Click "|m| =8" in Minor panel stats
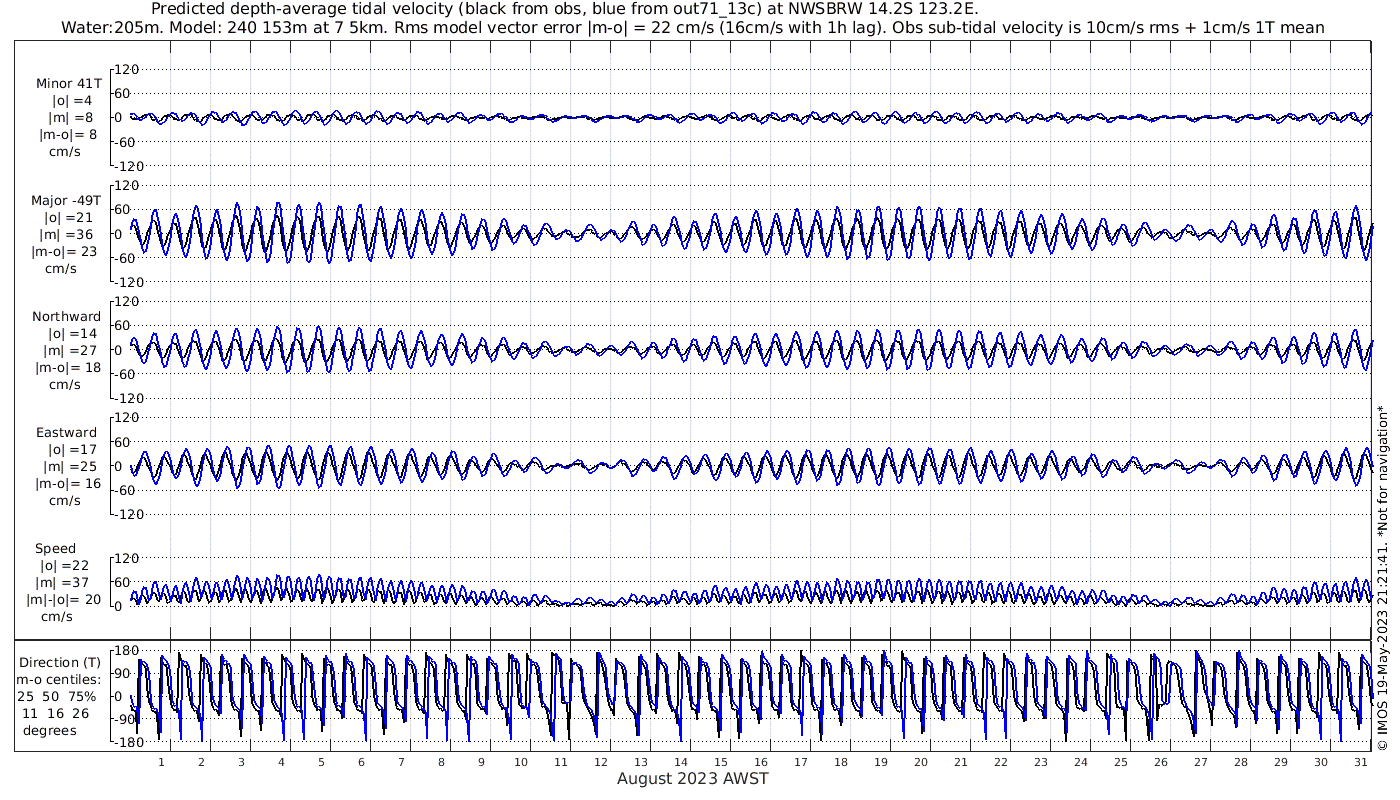Screen dimensions: 1400x800 (x=72, y=118)
